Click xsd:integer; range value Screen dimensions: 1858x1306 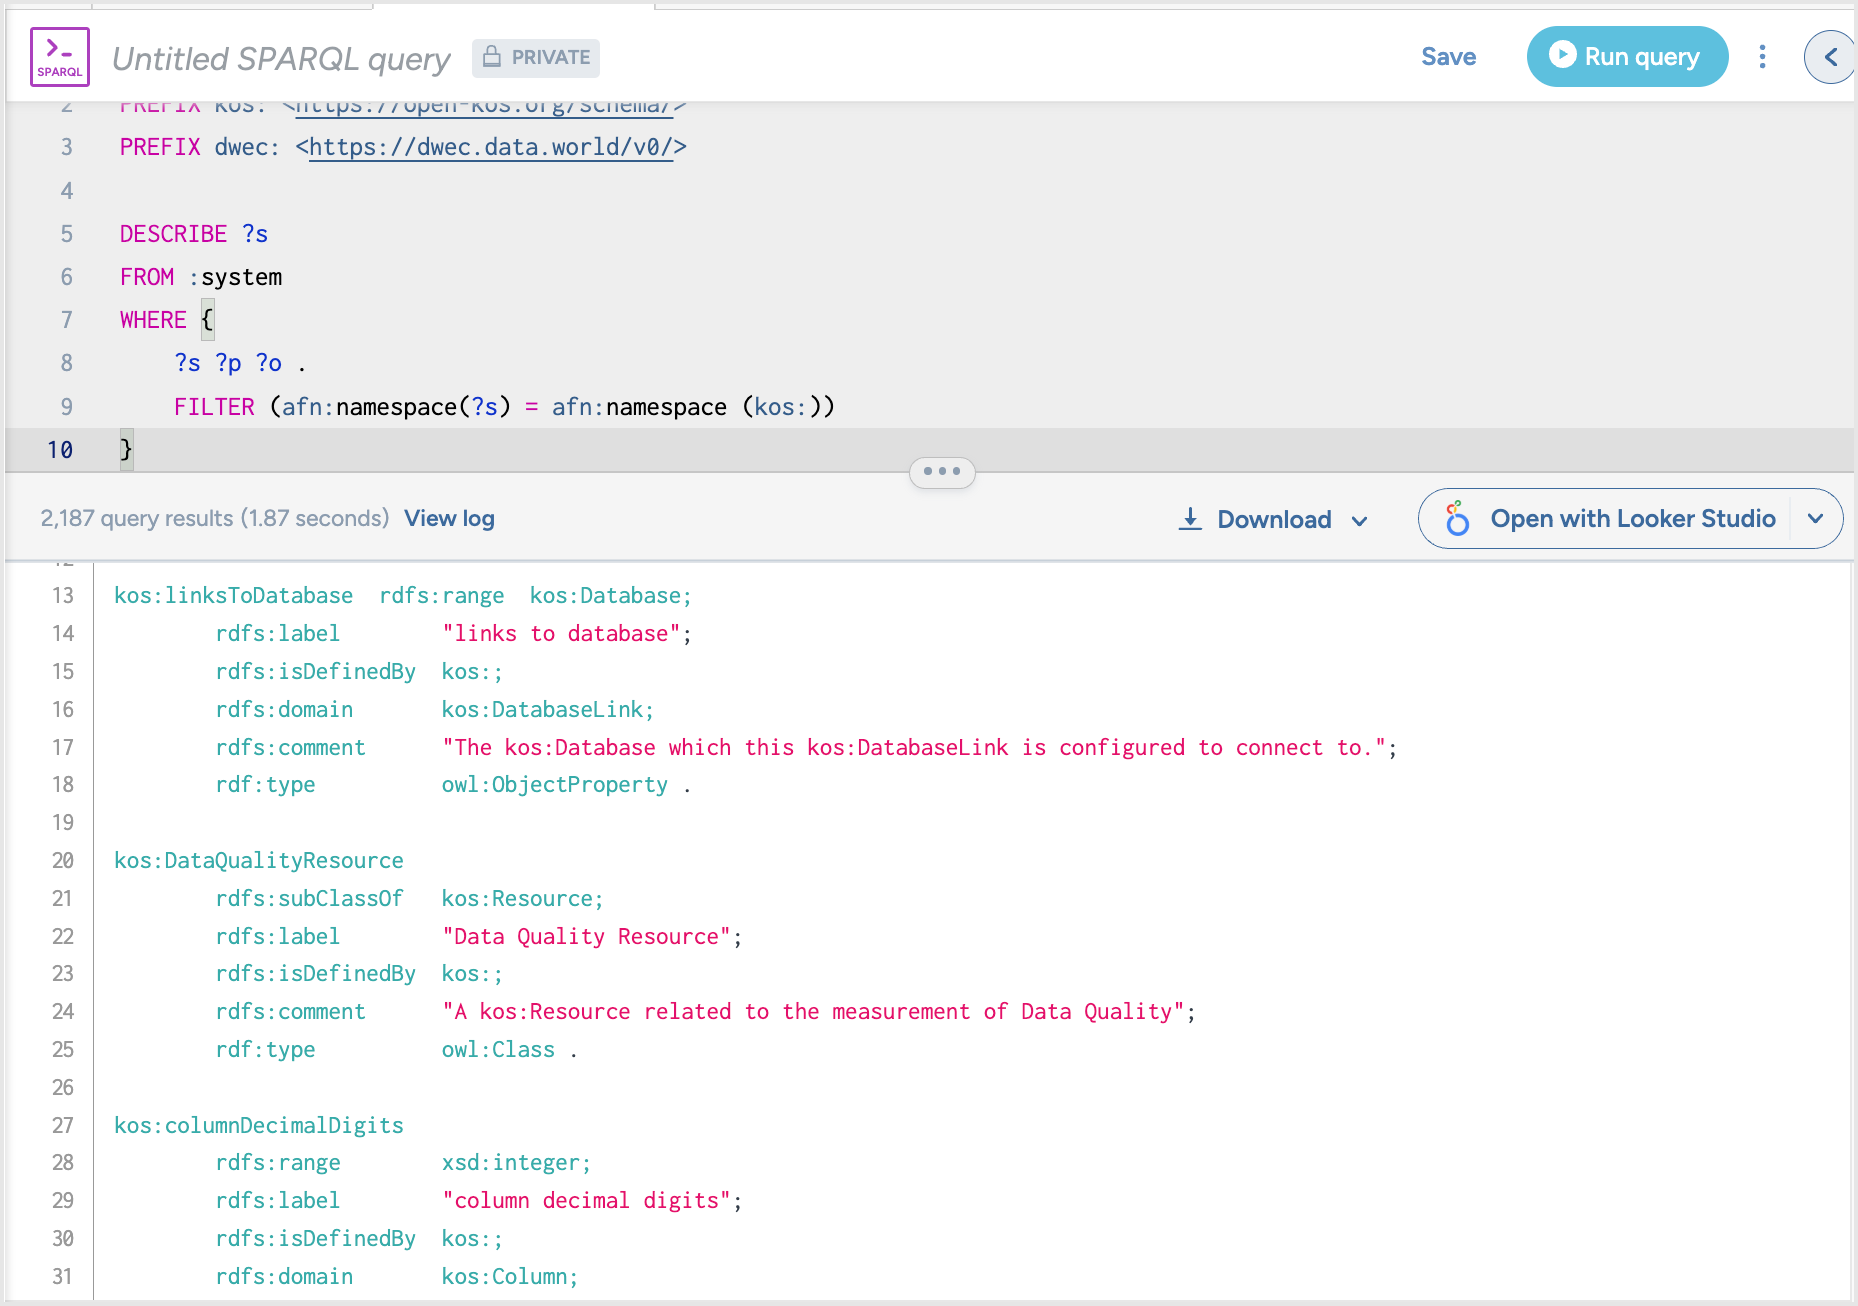click(517, 1162)
